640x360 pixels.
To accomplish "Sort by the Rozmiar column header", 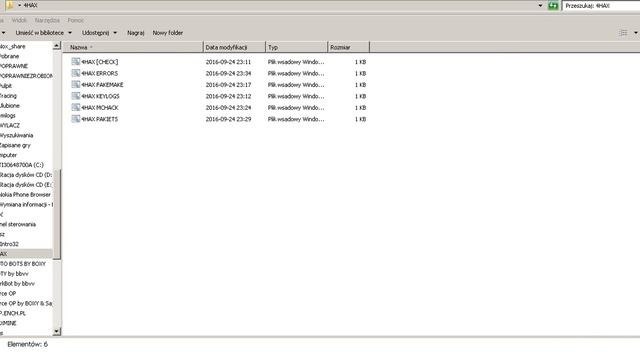I will tap(349, 47).
